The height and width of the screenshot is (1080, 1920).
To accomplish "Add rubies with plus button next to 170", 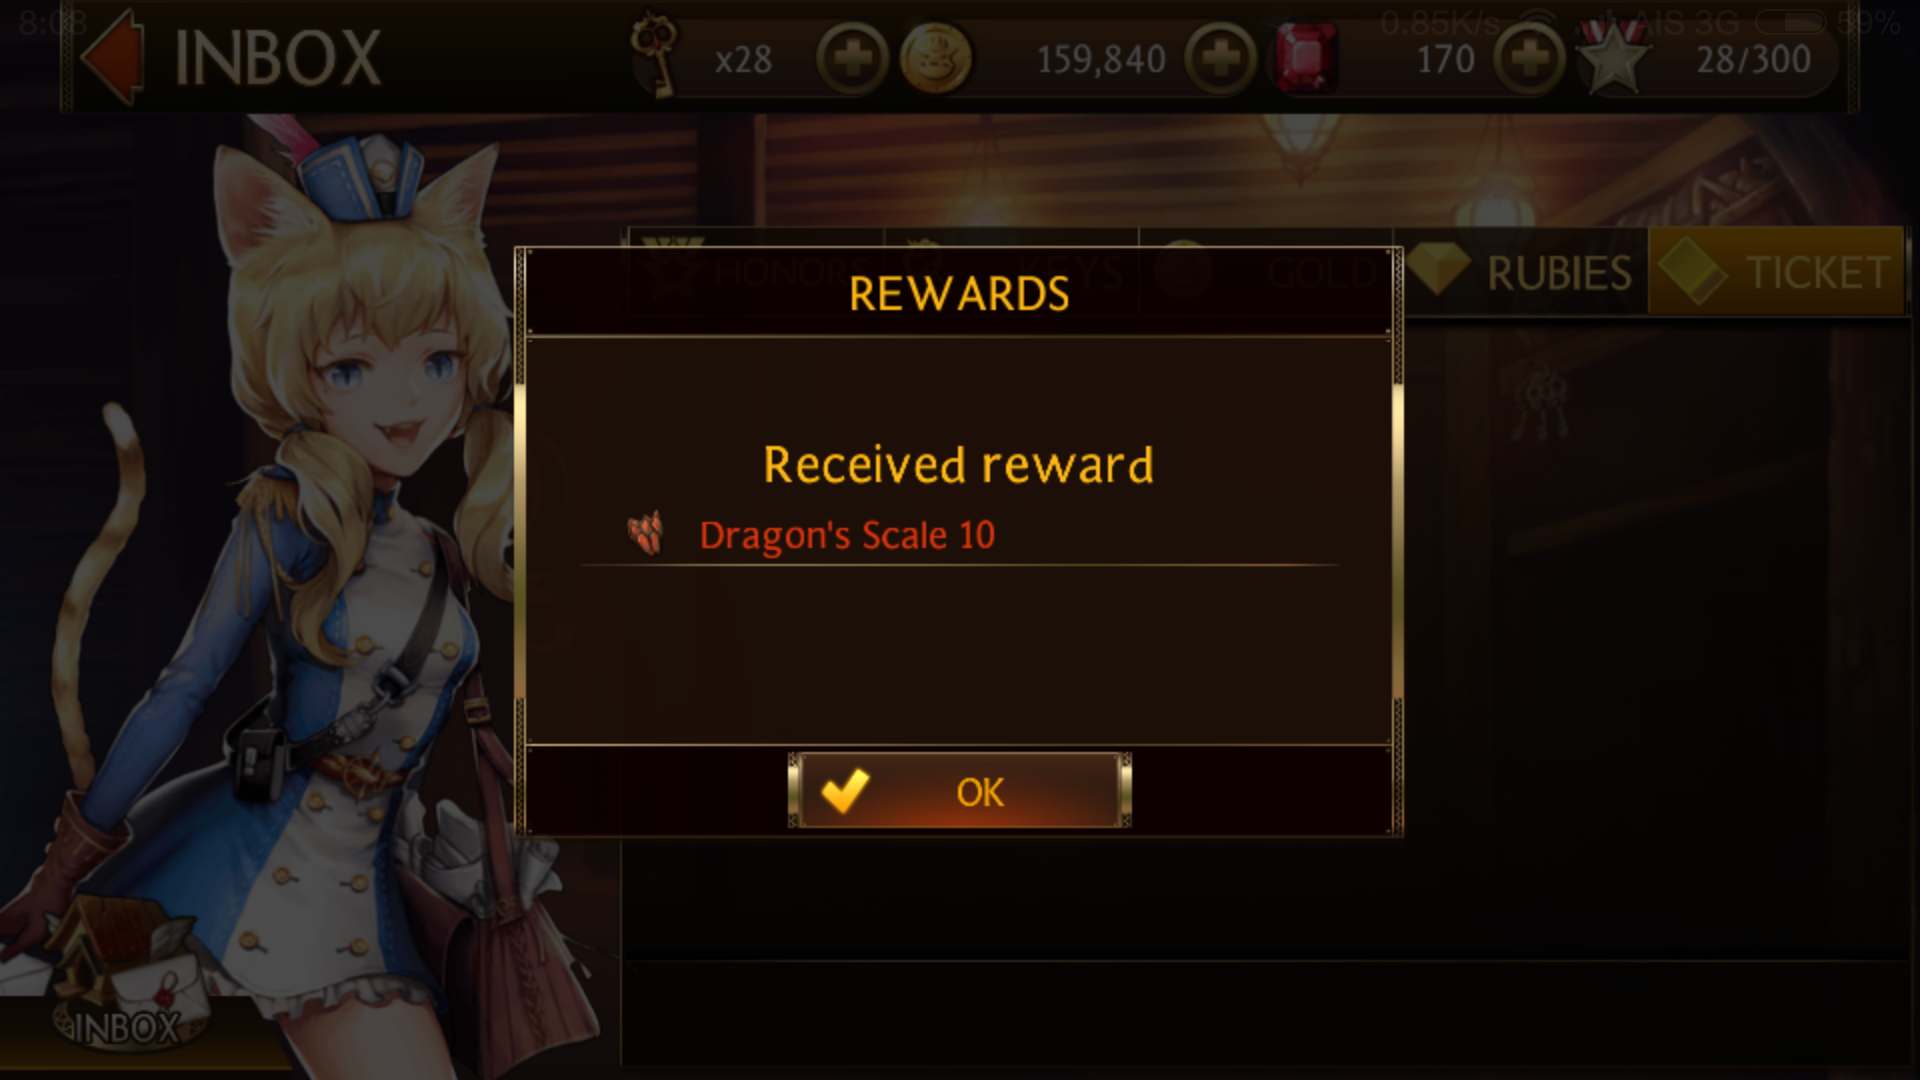I will 1529,59.
